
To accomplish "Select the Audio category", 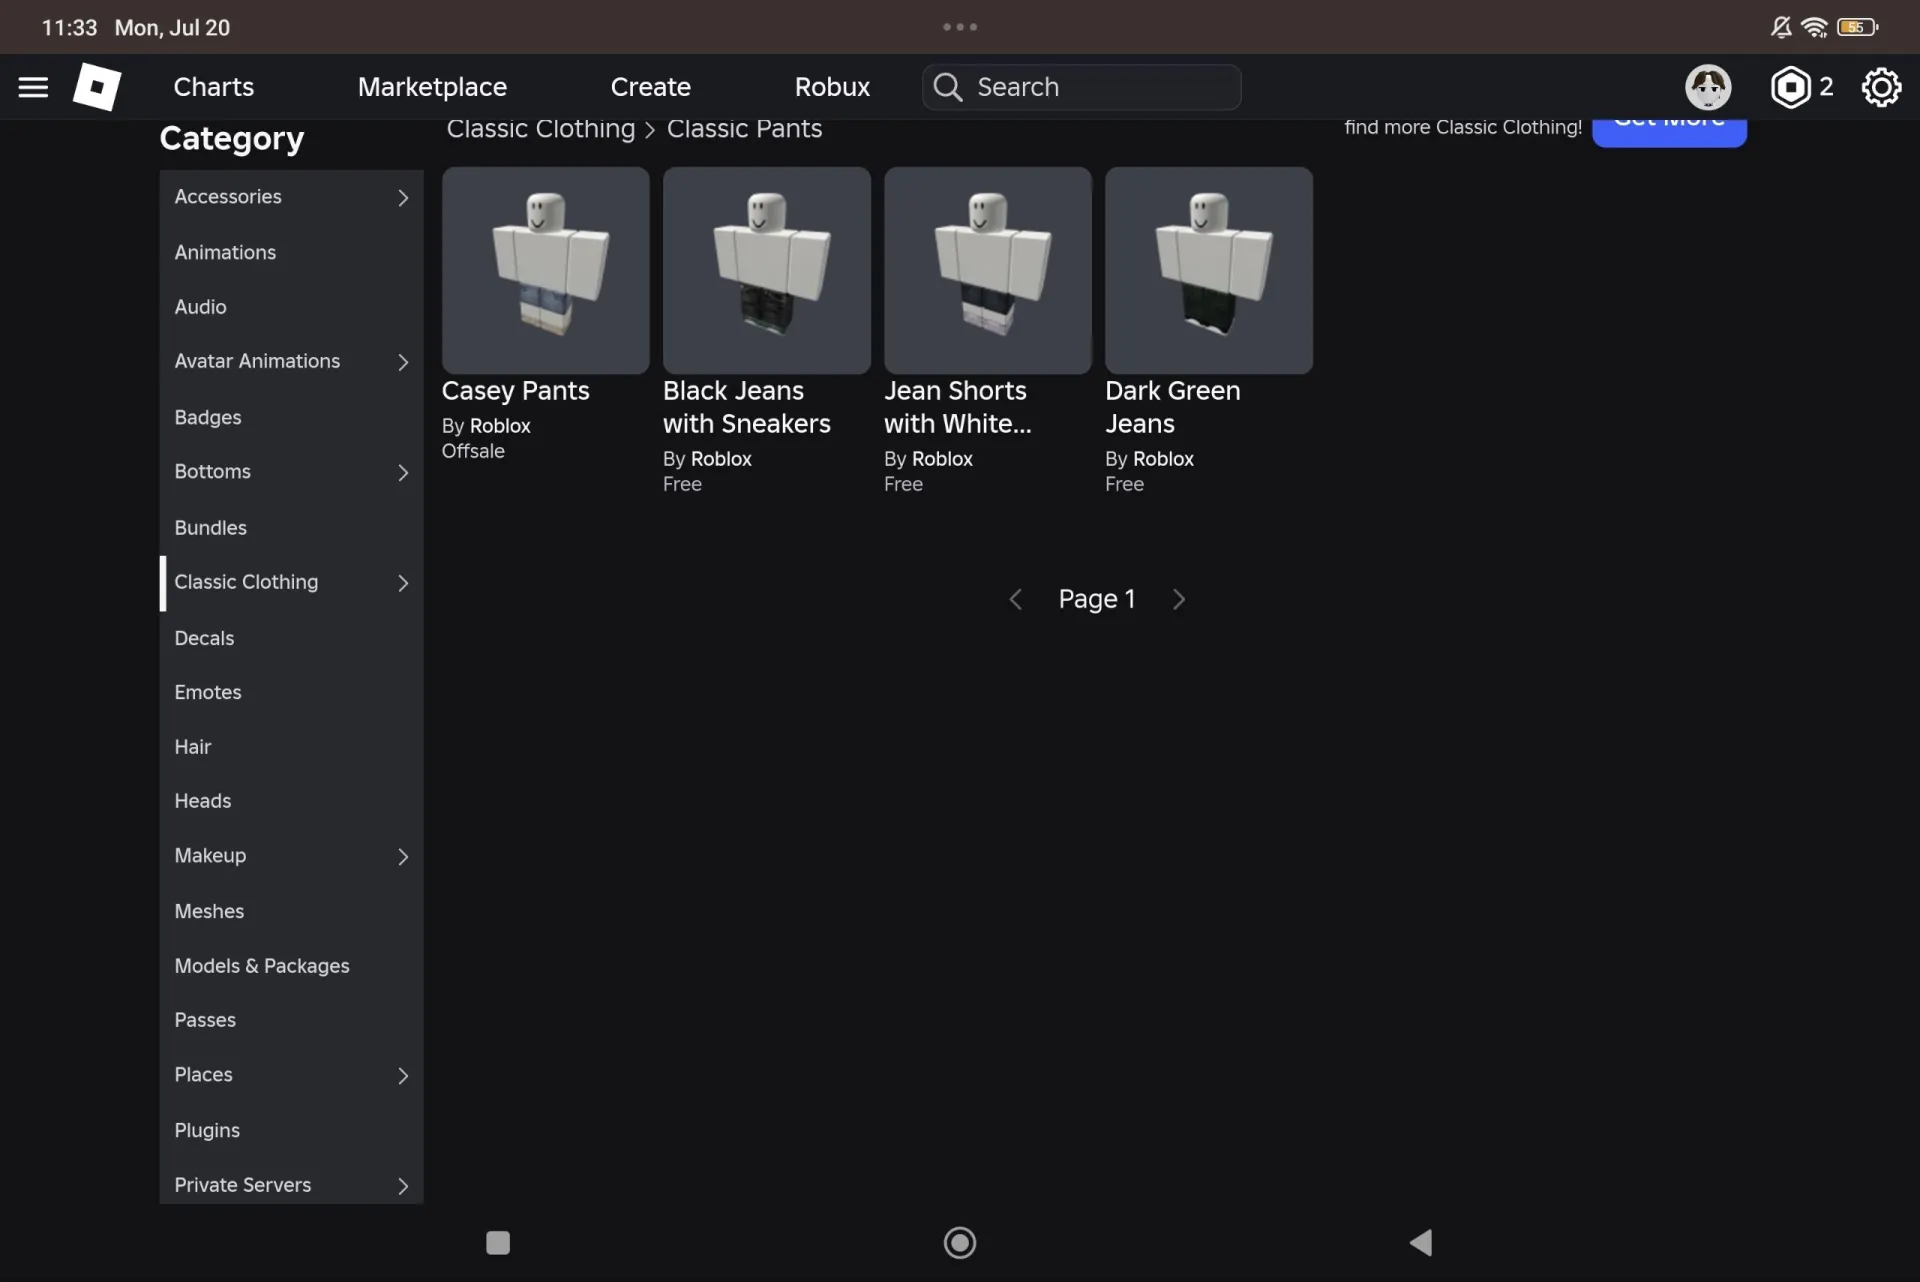I will 291,307.
